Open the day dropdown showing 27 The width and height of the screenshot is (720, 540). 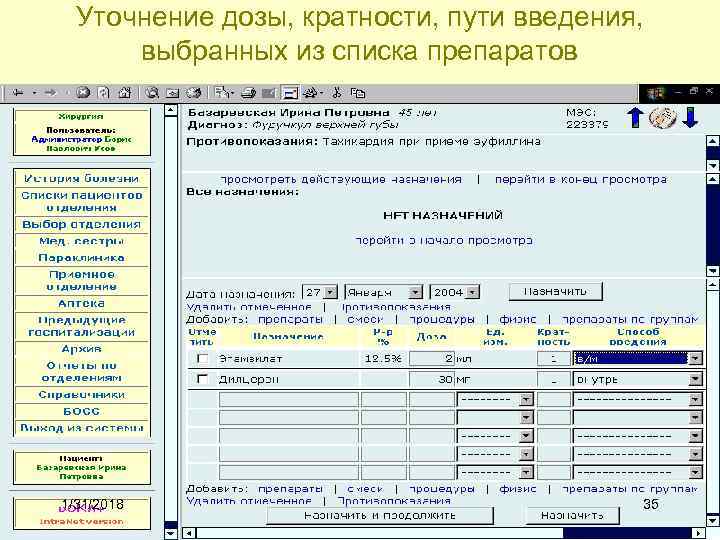point(320,292)
